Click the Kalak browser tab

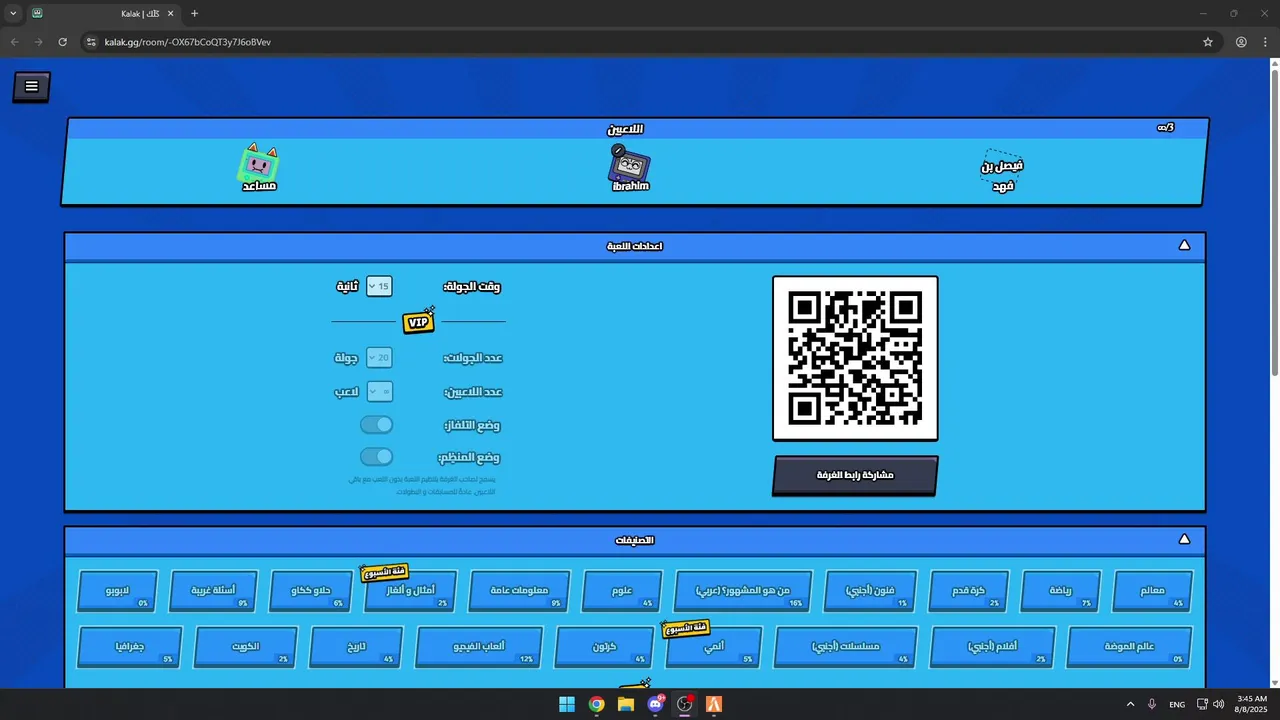coord(103,13)
